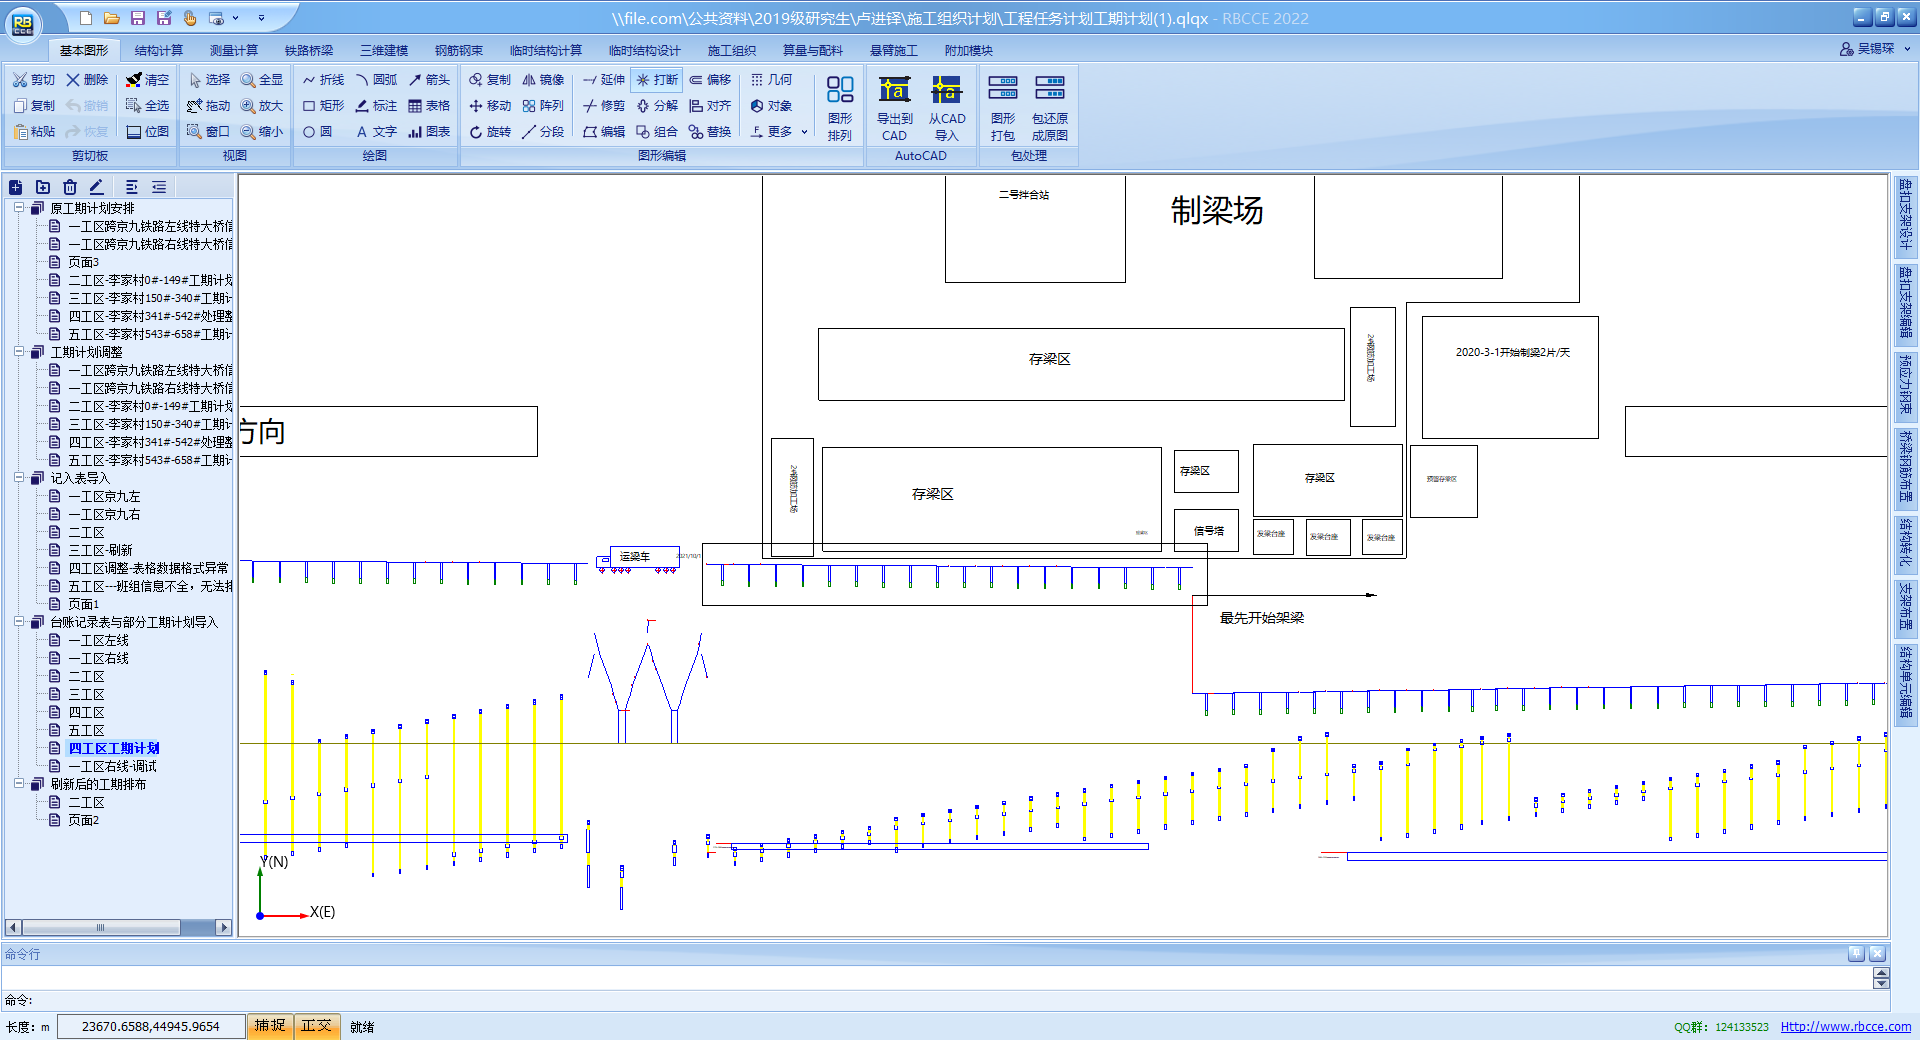Toggle the ortho (正交) mode
Screen dimensions: 1920x1040
[x=316, y=1026]
